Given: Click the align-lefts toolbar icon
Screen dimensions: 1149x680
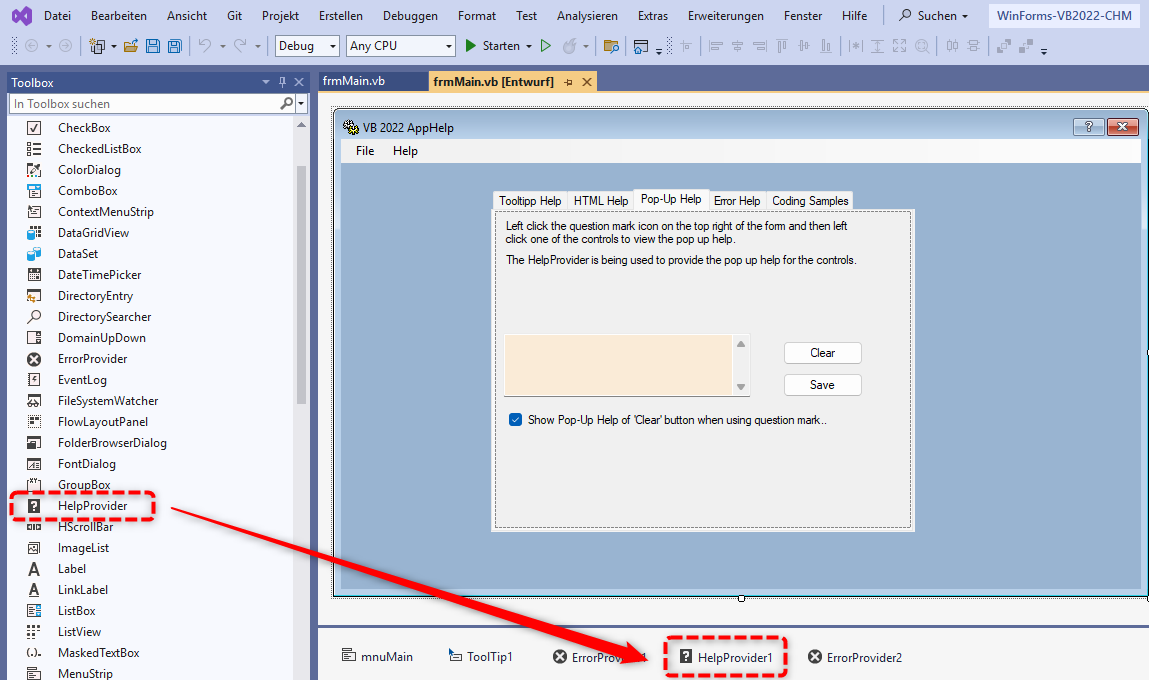Looking at the screenshot, I should pyautogui.click(x=715, y=45).
